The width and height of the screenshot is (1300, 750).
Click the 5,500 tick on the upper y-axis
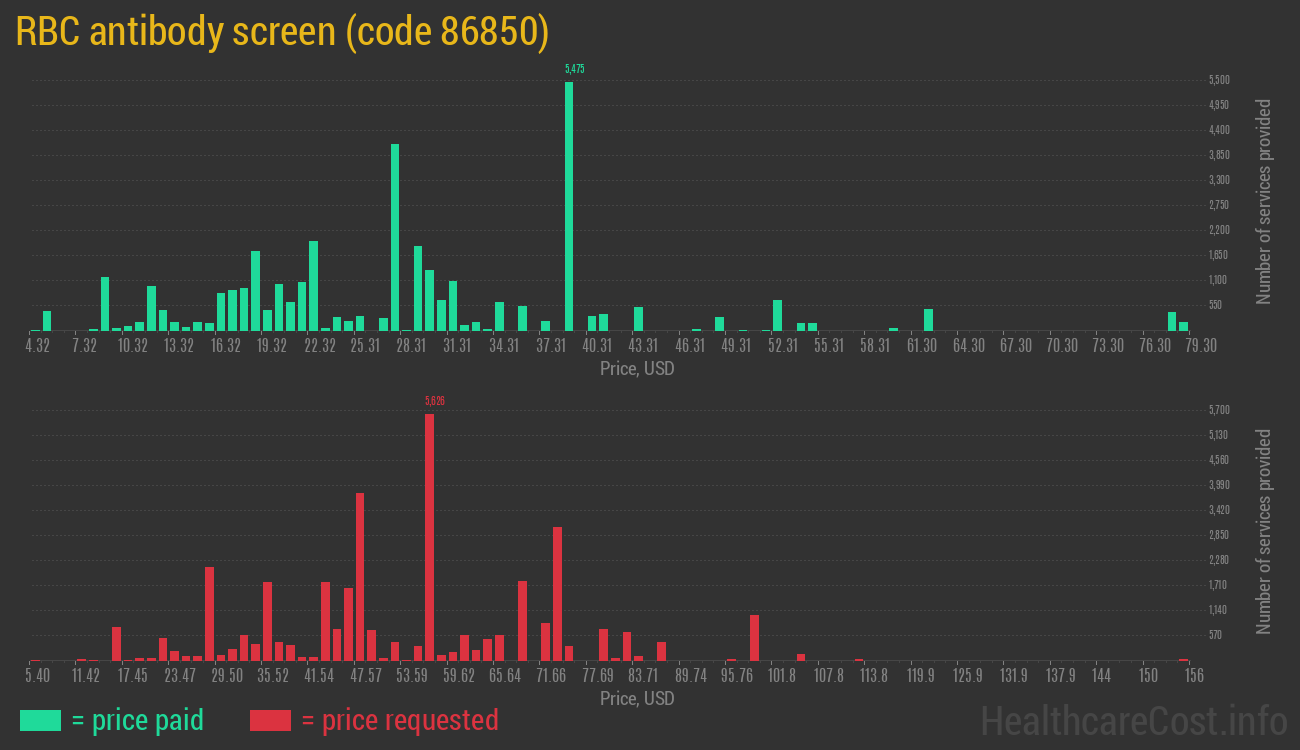tap(1218, 80)
